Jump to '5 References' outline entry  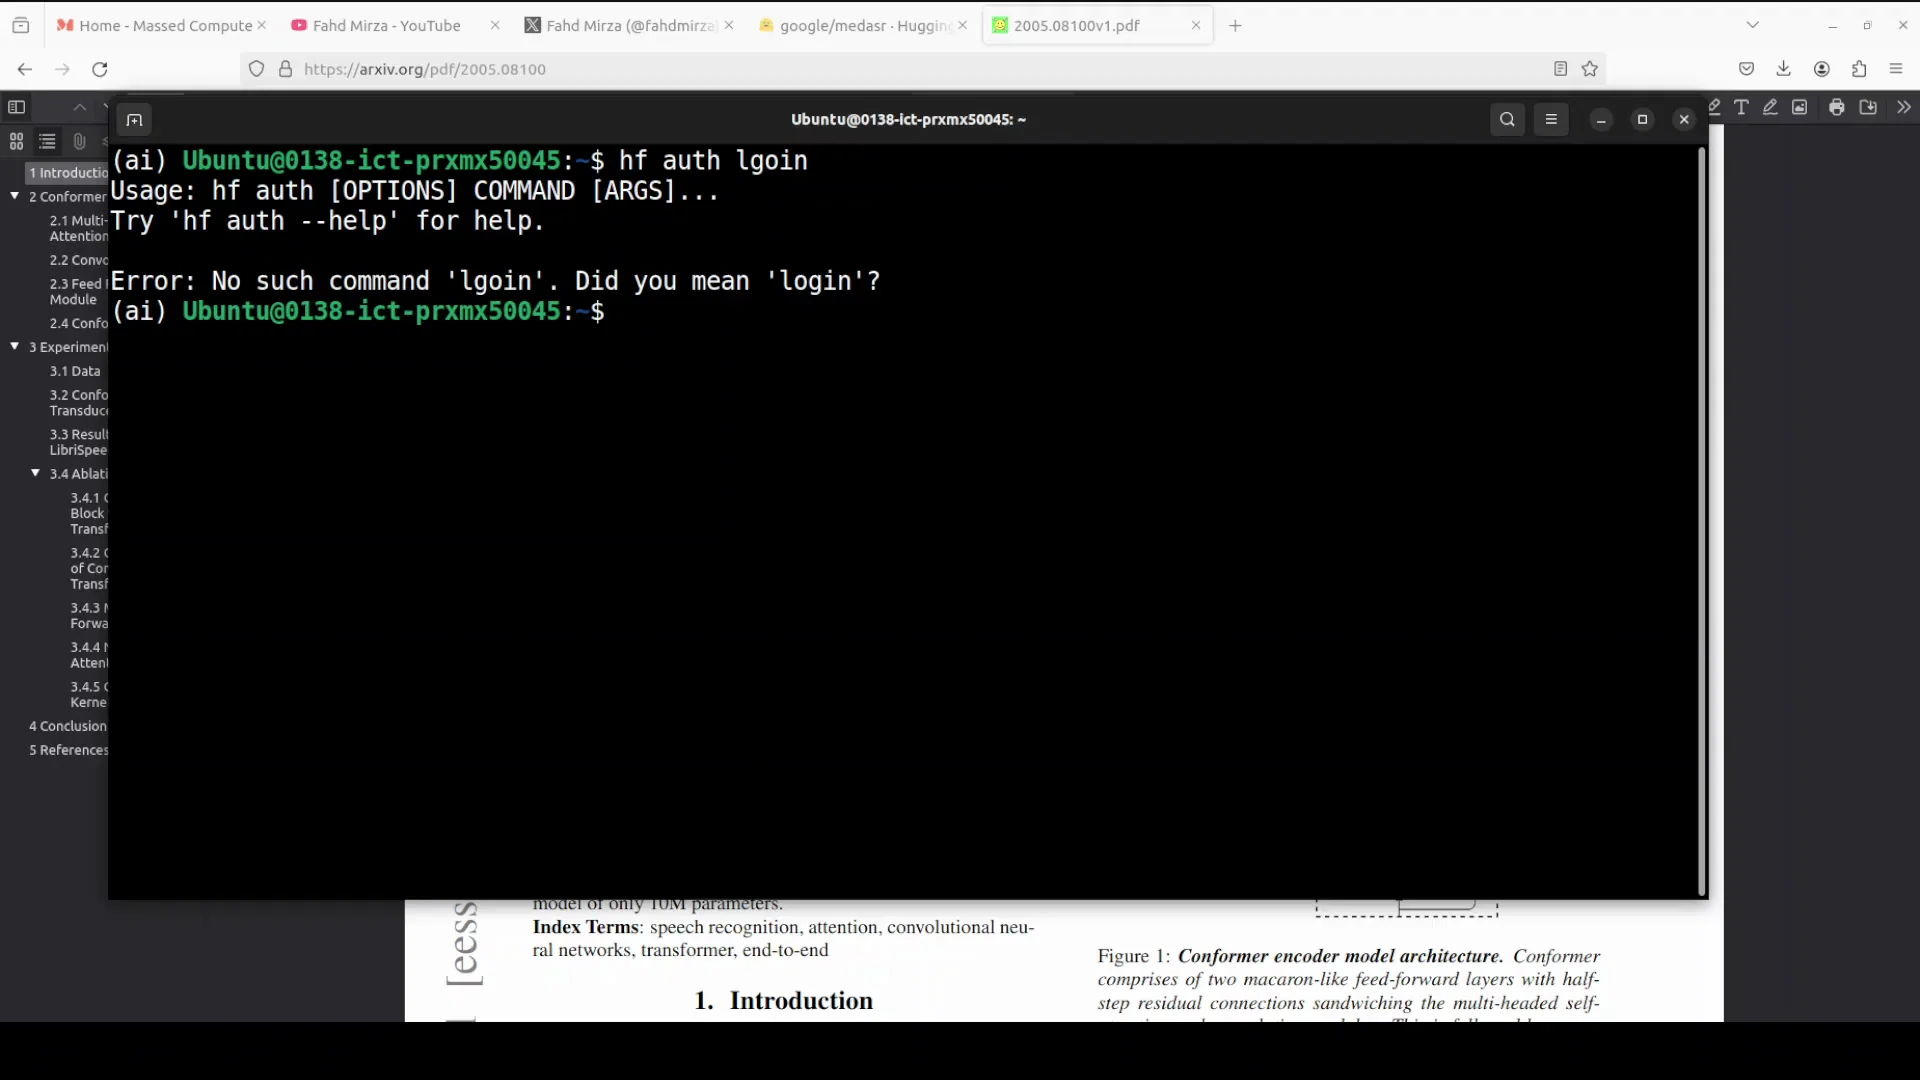click(x=68, y=750)
